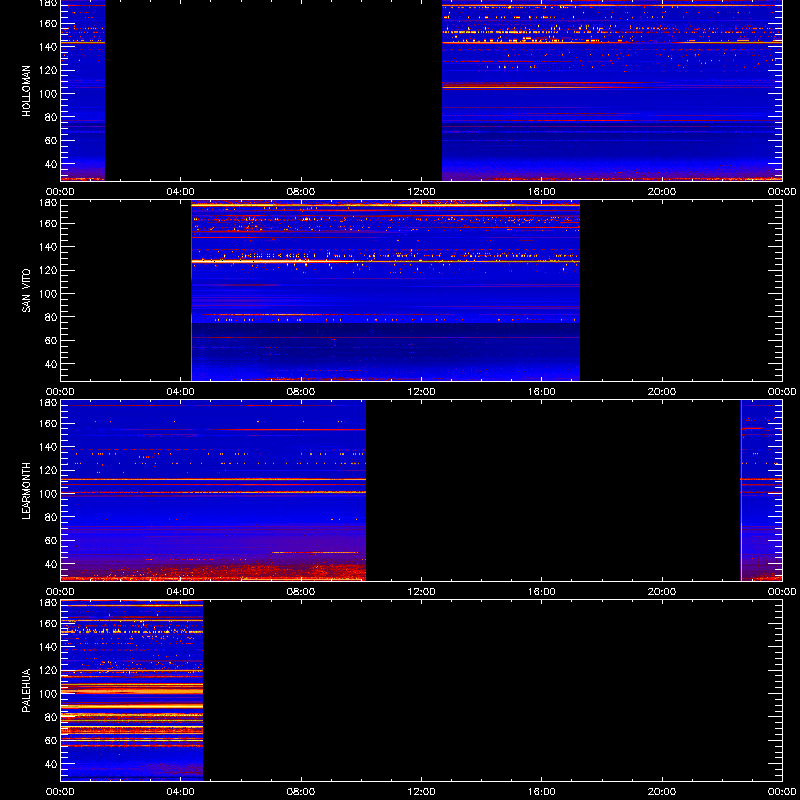Click Learmonth spectrogram data before 10:00
Image resolution: width=800 pixels, height=800 pixels.
(x=213, y=491)
